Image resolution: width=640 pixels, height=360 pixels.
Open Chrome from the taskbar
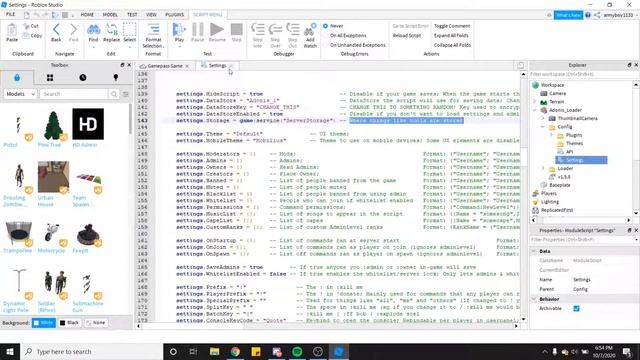tap(235, 351)
